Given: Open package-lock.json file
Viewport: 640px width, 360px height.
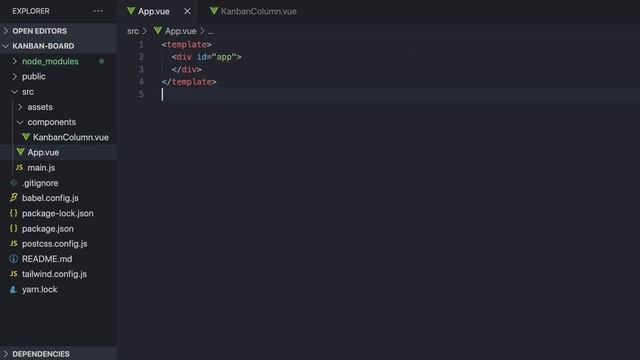Looking at the screenshot, I should tap(58, 213).
